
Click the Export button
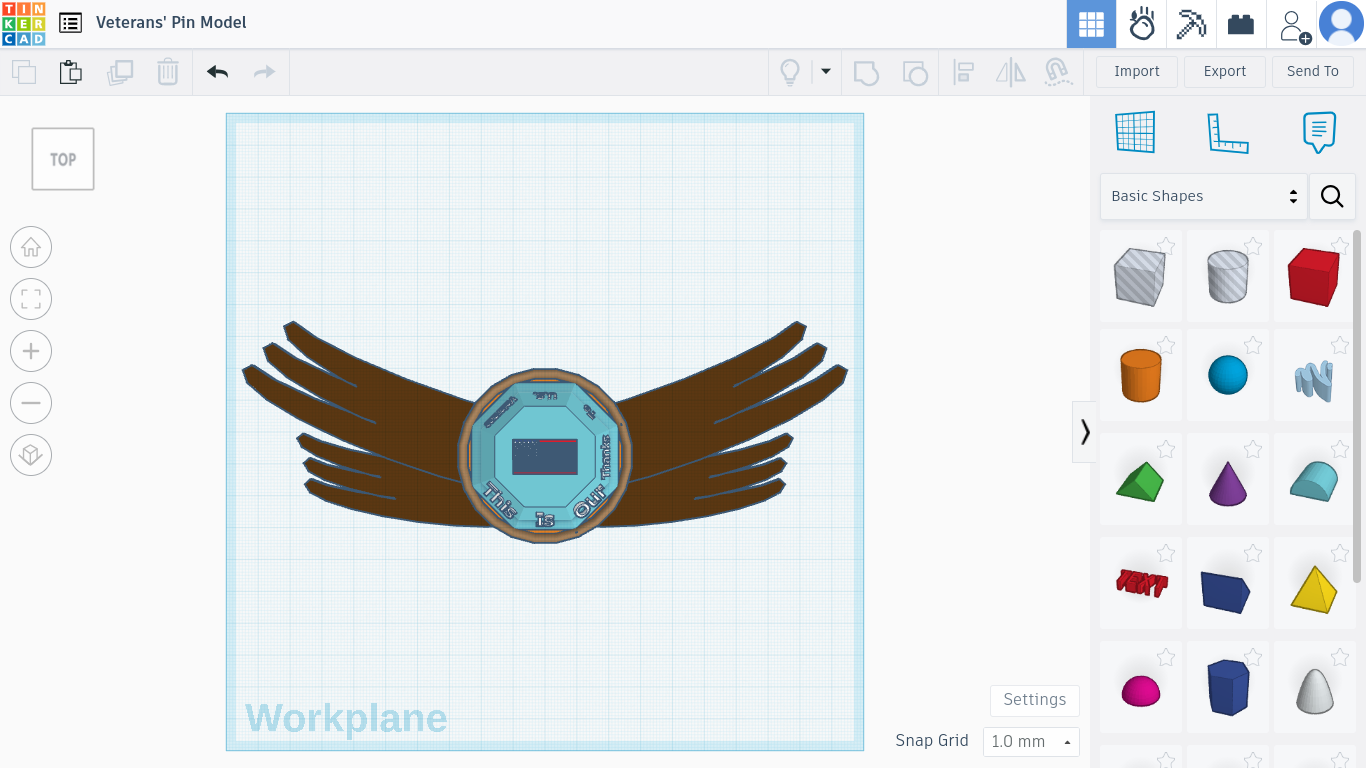click(1225, 71)
